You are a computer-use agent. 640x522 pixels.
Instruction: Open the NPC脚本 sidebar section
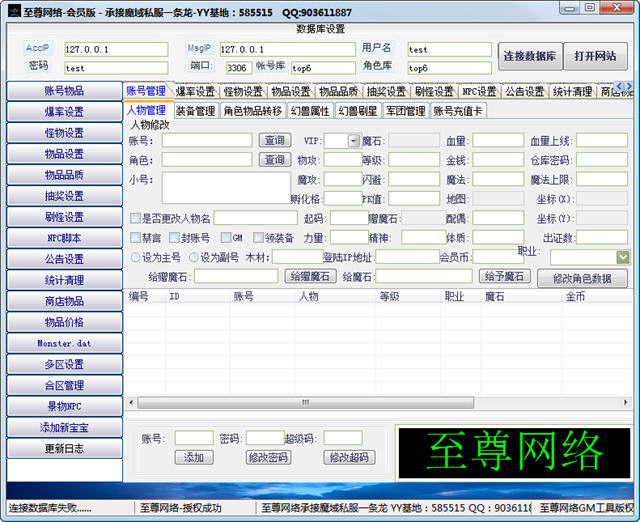64,238
